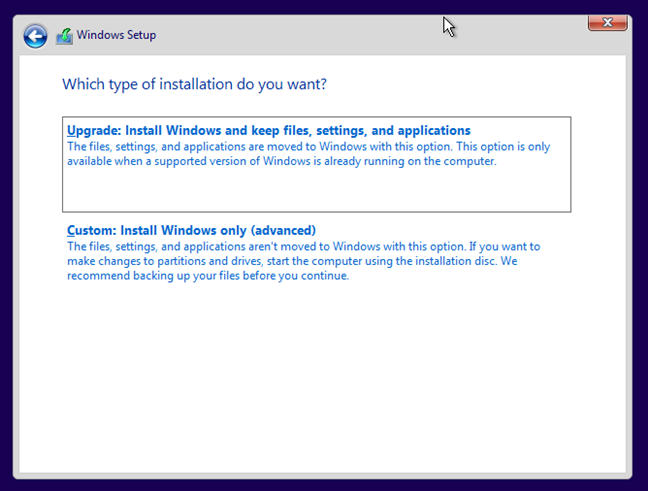Click the underlined U in Upgrade

coord(72,131)
